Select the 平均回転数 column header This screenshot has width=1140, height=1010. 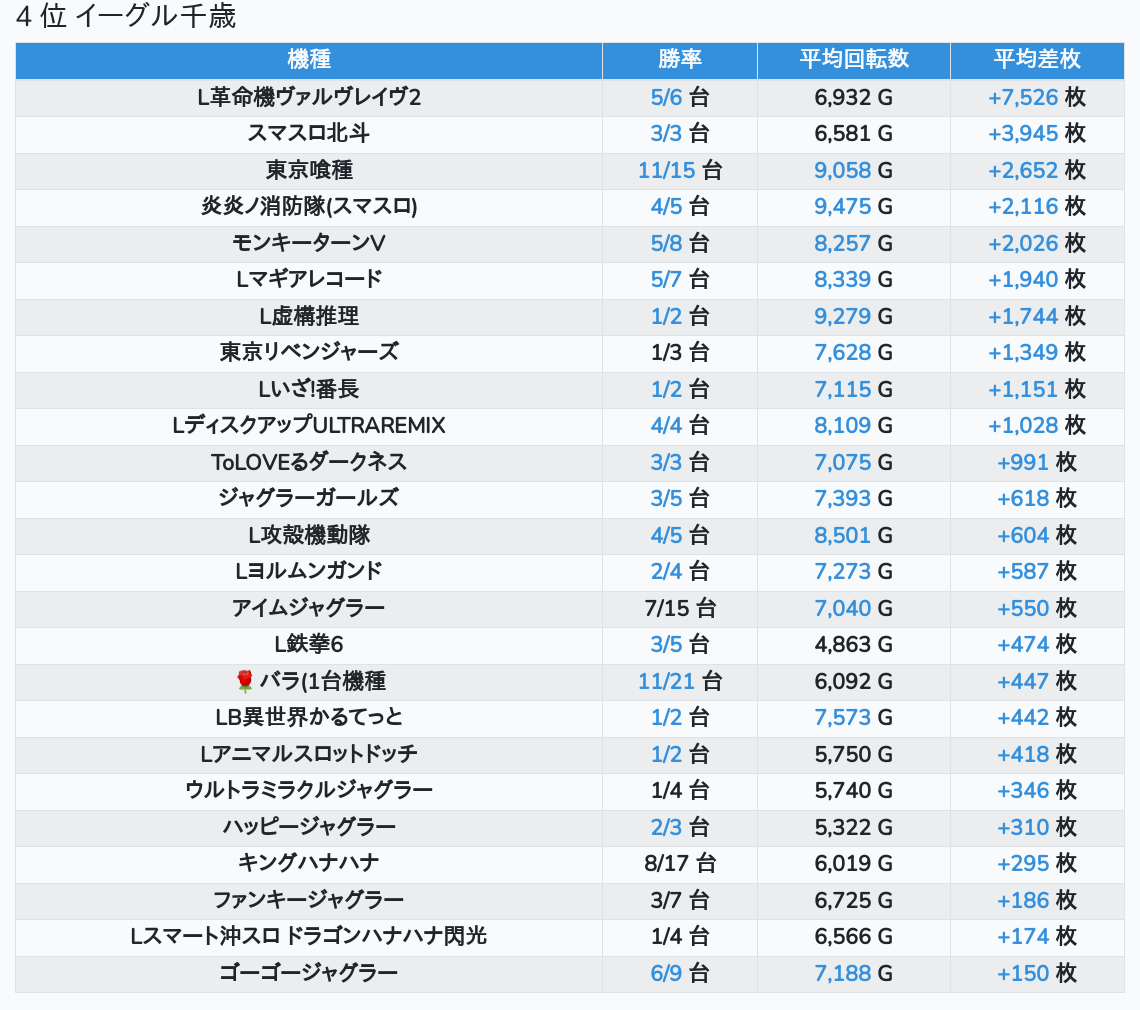(x=854, y=60)
